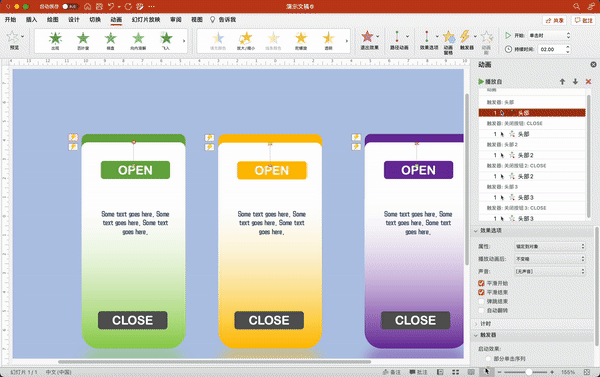Select the 飞入 (Fly In) entrance effect
The height and width of the screenshot is (377, 600).
pyautogui.click(x=166, y=41)
